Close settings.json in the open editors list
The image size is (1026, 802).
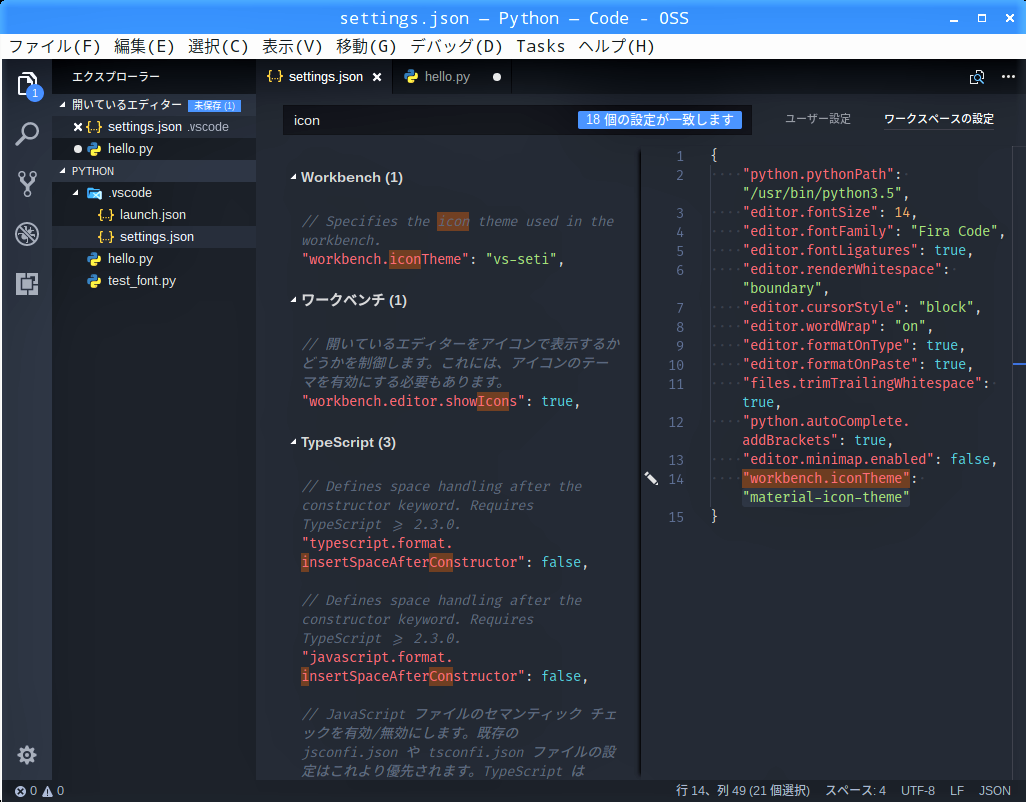point(78,127)
